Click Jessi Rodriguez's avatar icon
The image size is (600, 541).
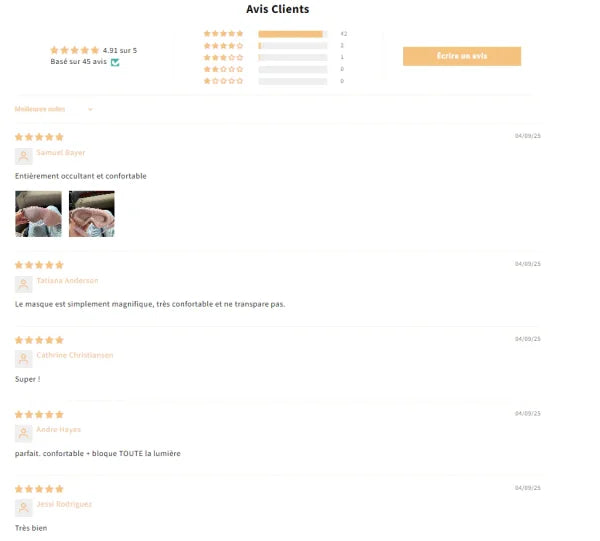(23, 508)
